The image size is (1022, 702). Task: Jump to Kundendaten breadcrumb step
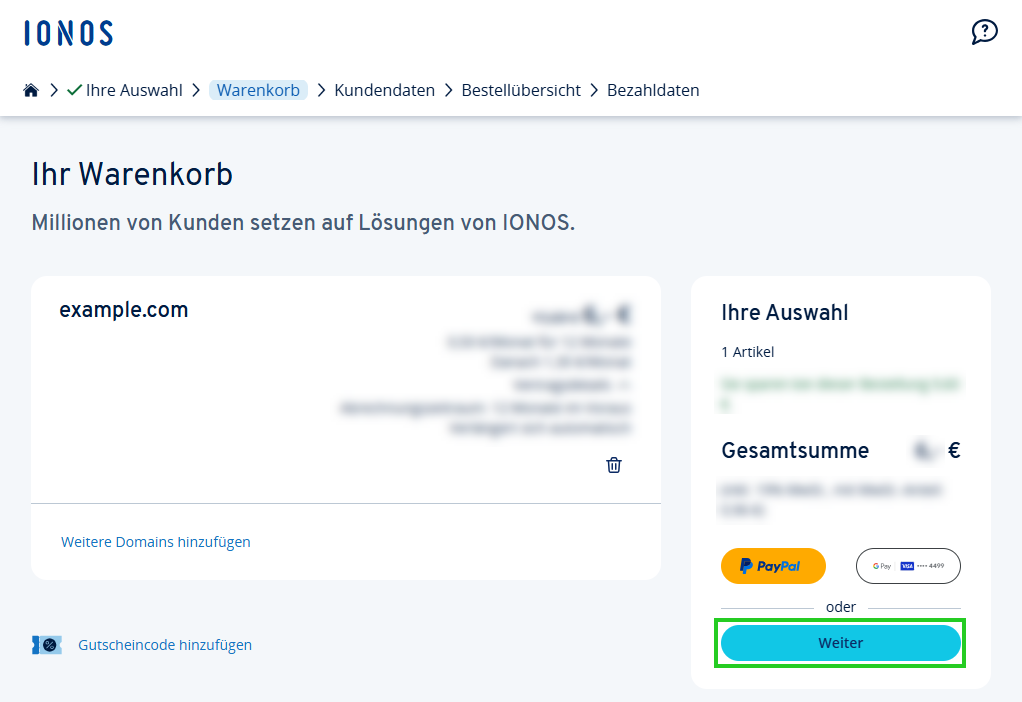tap(384, 90)
